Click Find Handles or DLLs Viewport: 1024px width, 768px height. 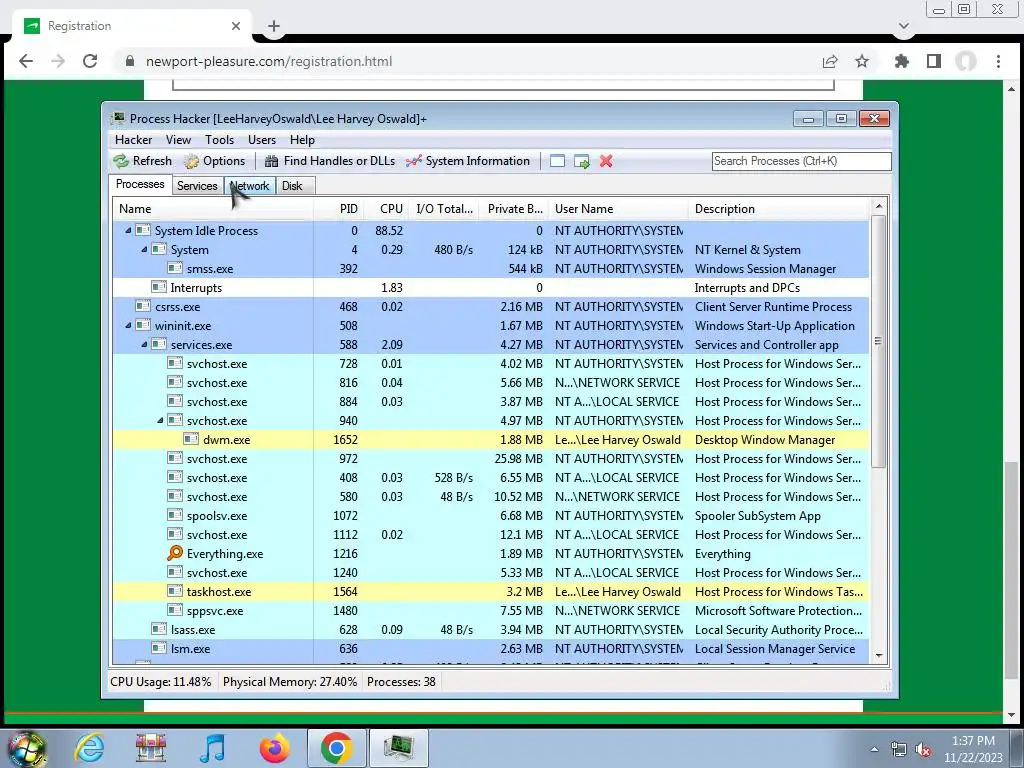pyautogui.click(x=330, y=161)
